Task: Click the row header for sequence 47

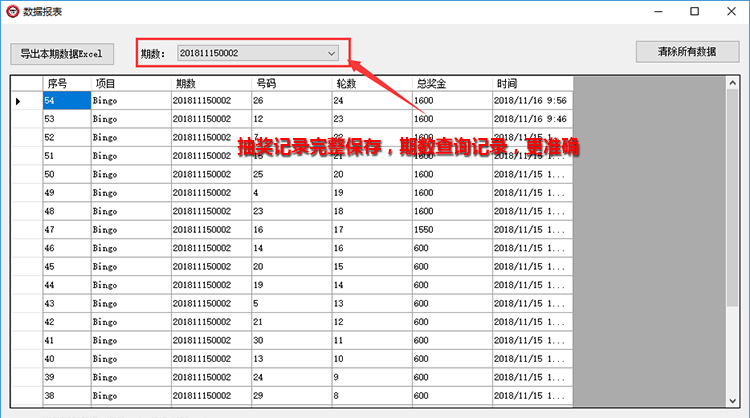Action: (x=26, y=230)
